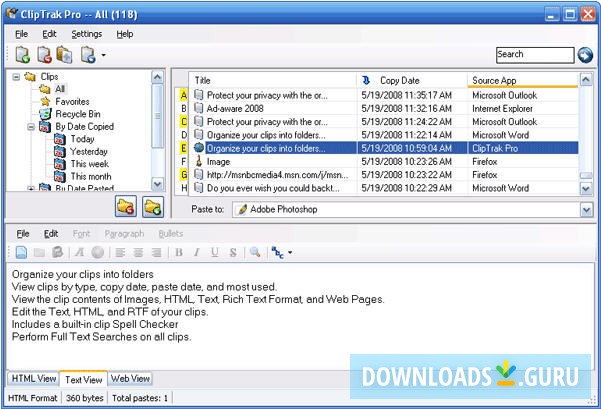The width and height of the screenshot is (601, 409).
Task: Click the paste clip toolbar icon
Action: point(64,55)
